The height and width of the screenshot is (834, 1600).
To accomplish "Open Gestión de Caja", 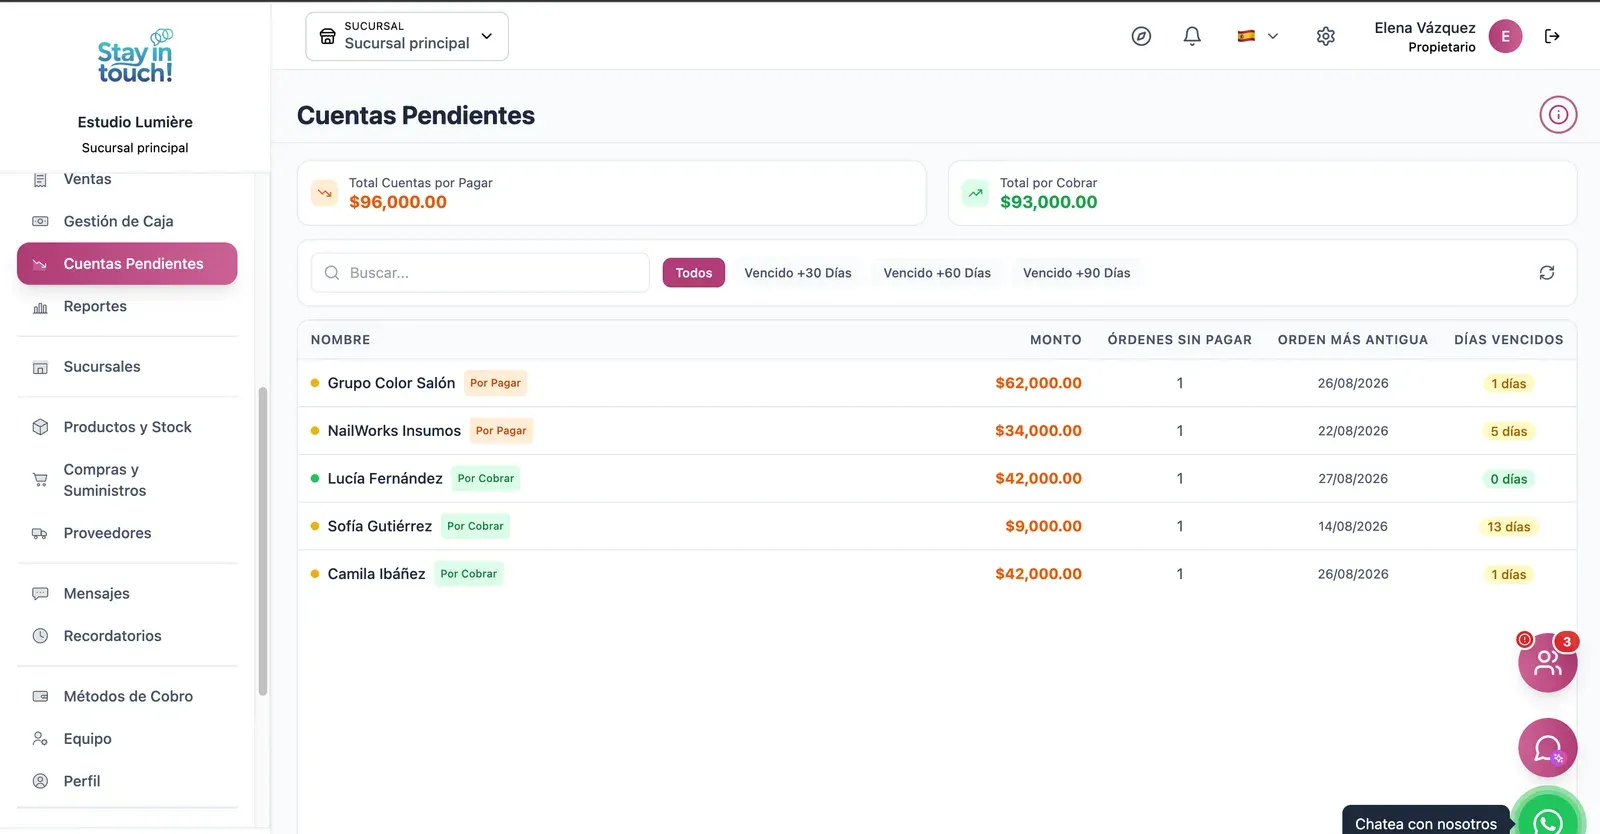I will [127, 221].
